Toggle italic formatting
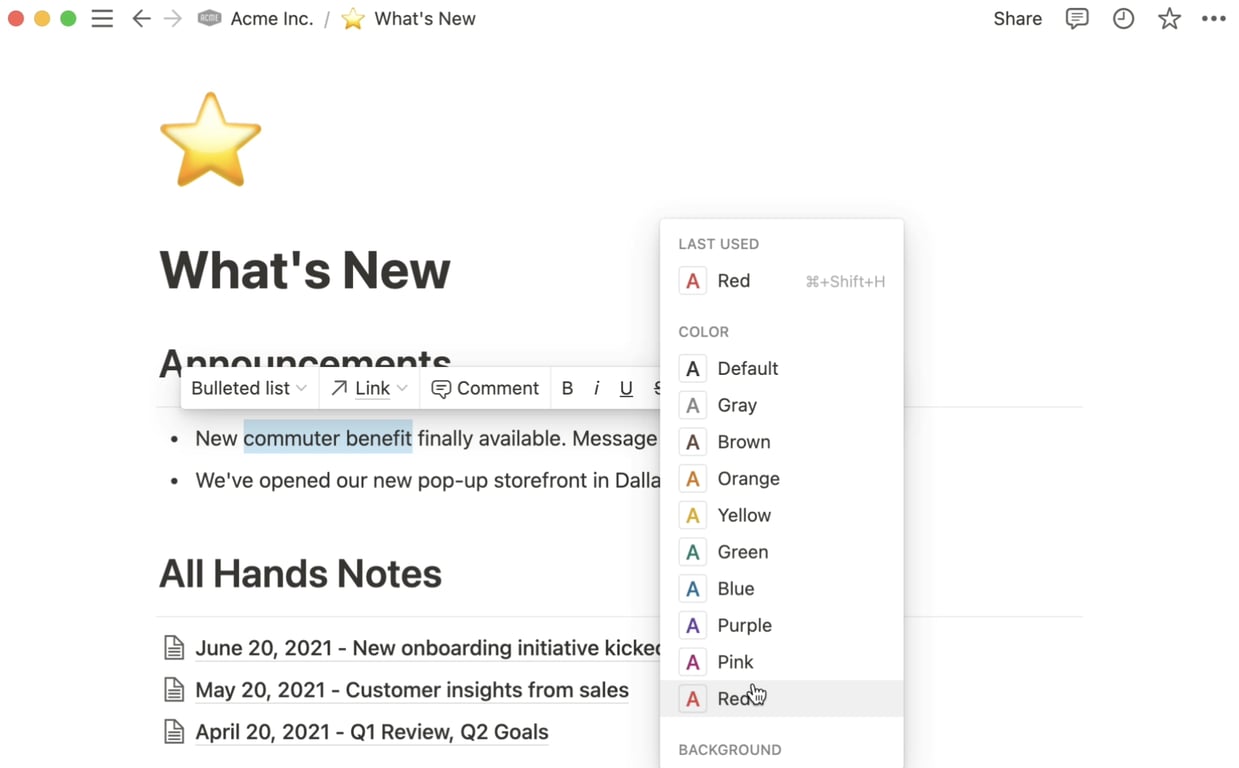The height and width of the screenshot is (768, 1239). tap(597, 389)
